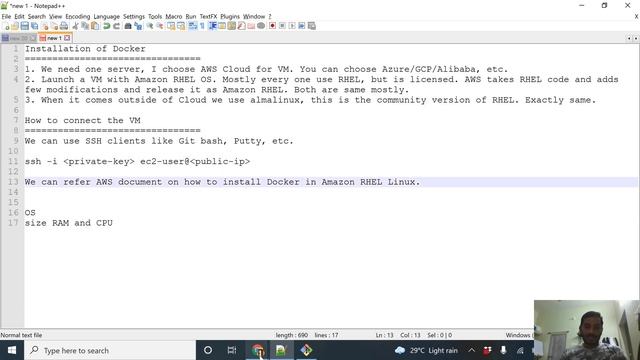The image size is (640, 360).
Task: Click the Close document toolbar icon
Action: pyautogui.click(x=44, y=26)
